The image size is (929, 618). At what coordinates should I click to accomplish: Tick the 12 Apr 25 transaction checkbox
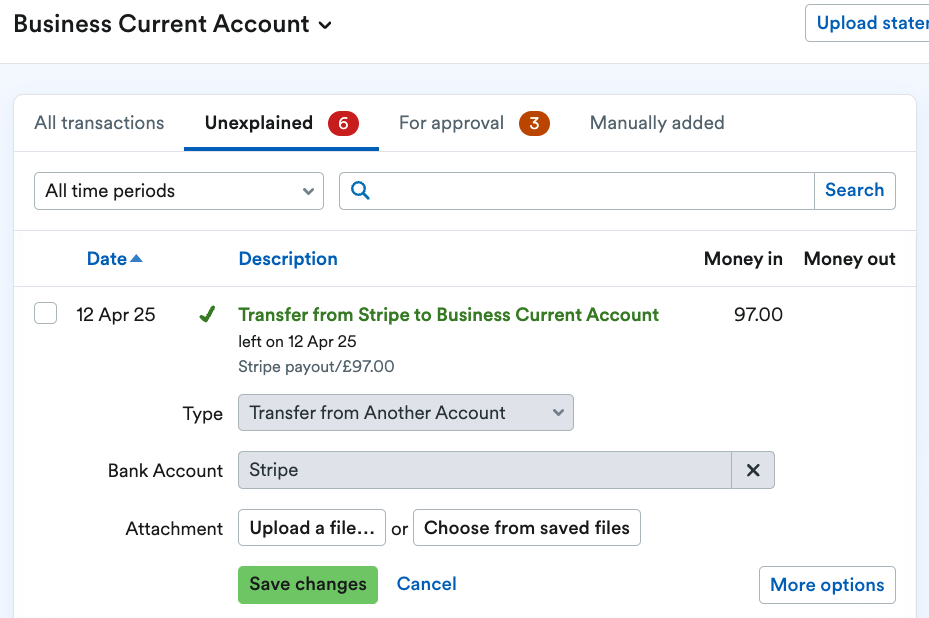[46, 313]
